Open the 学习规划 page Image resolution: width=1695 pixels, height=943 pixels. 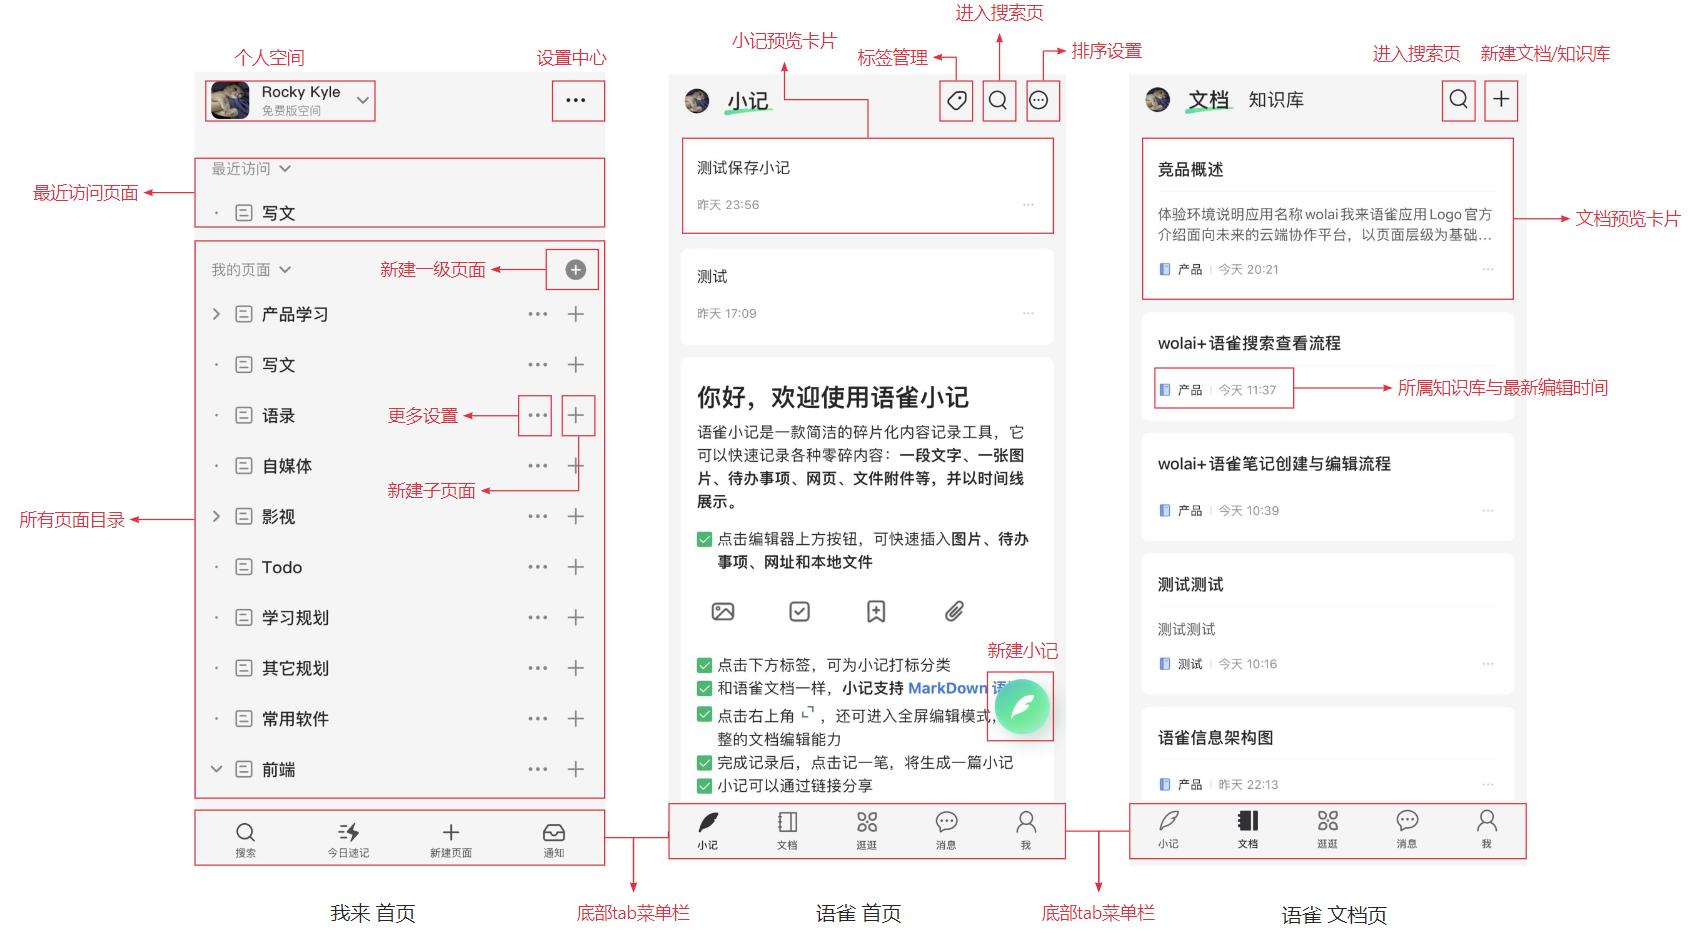click(x=295, y=618)
